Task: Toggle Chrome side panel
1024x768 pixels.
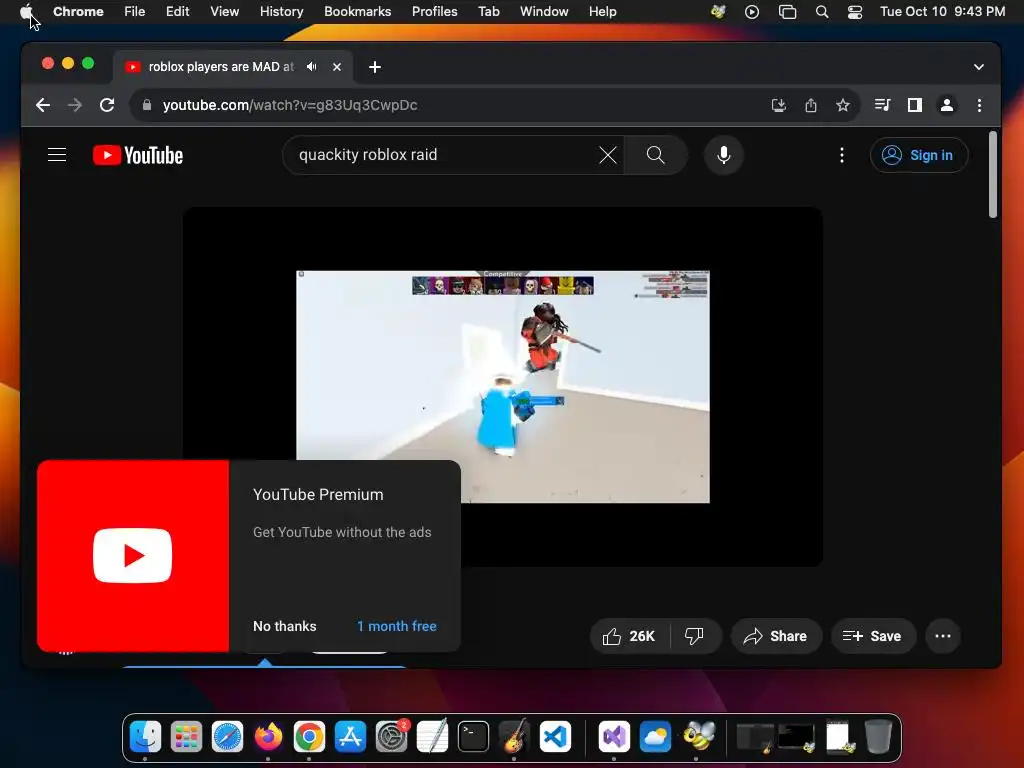Action: click(915, 105)
